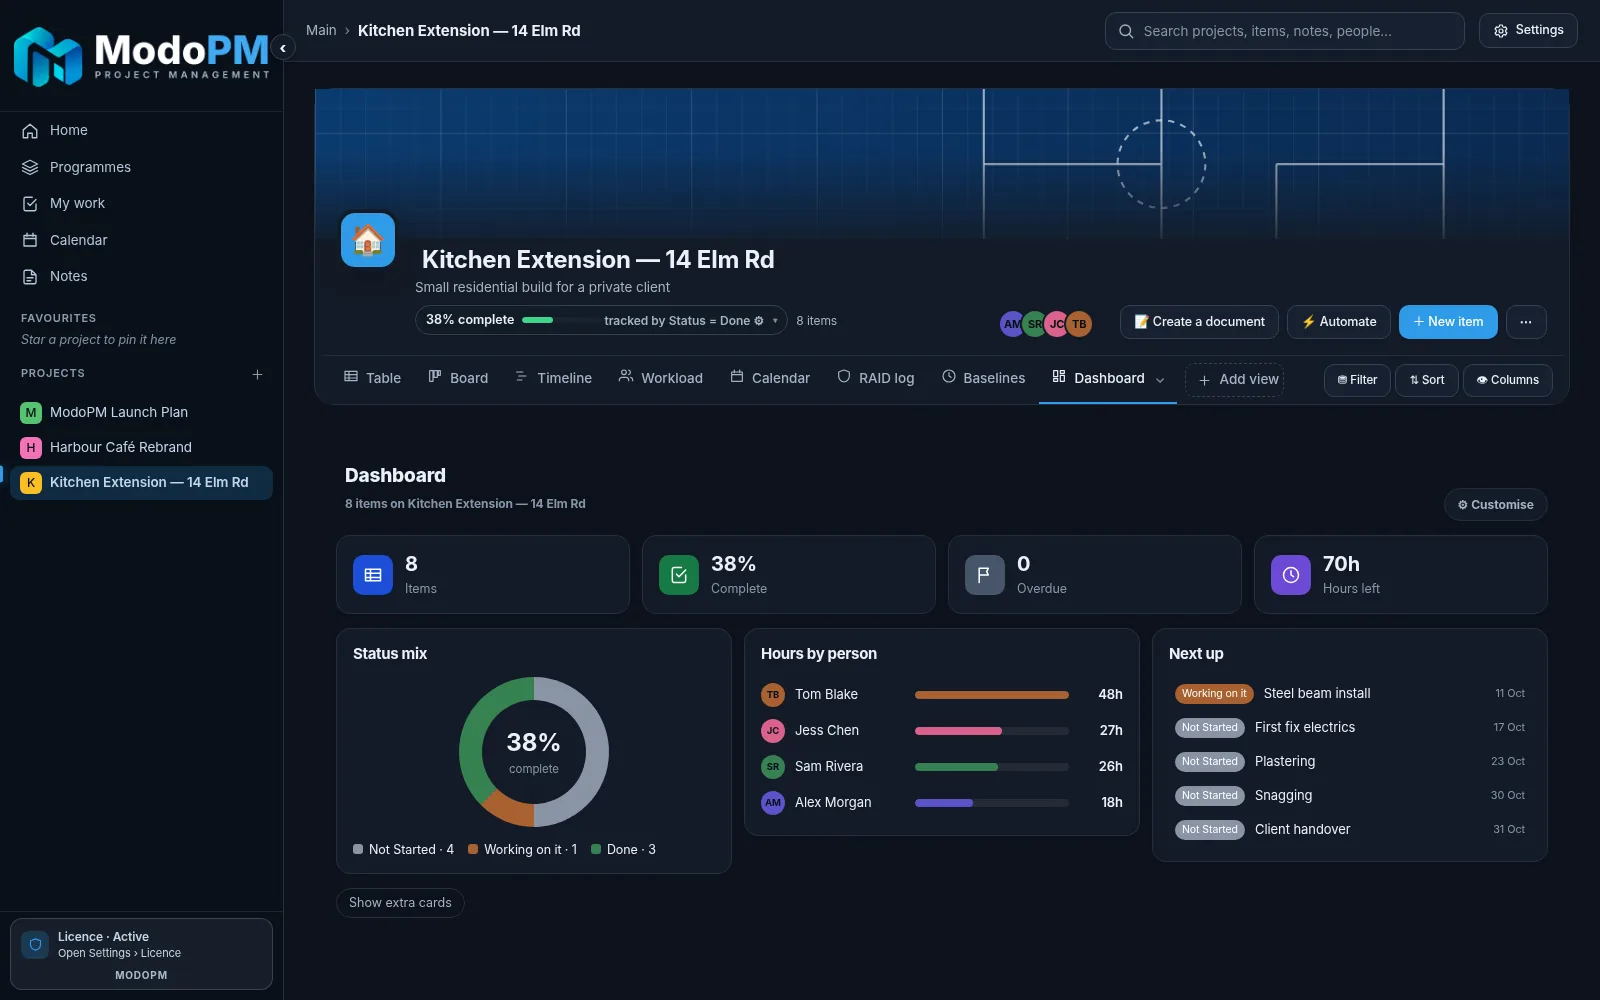Image resolution: width=1600 pixels, height=1000 pixels.
Task: Click Create a document
Action: 1199,322
